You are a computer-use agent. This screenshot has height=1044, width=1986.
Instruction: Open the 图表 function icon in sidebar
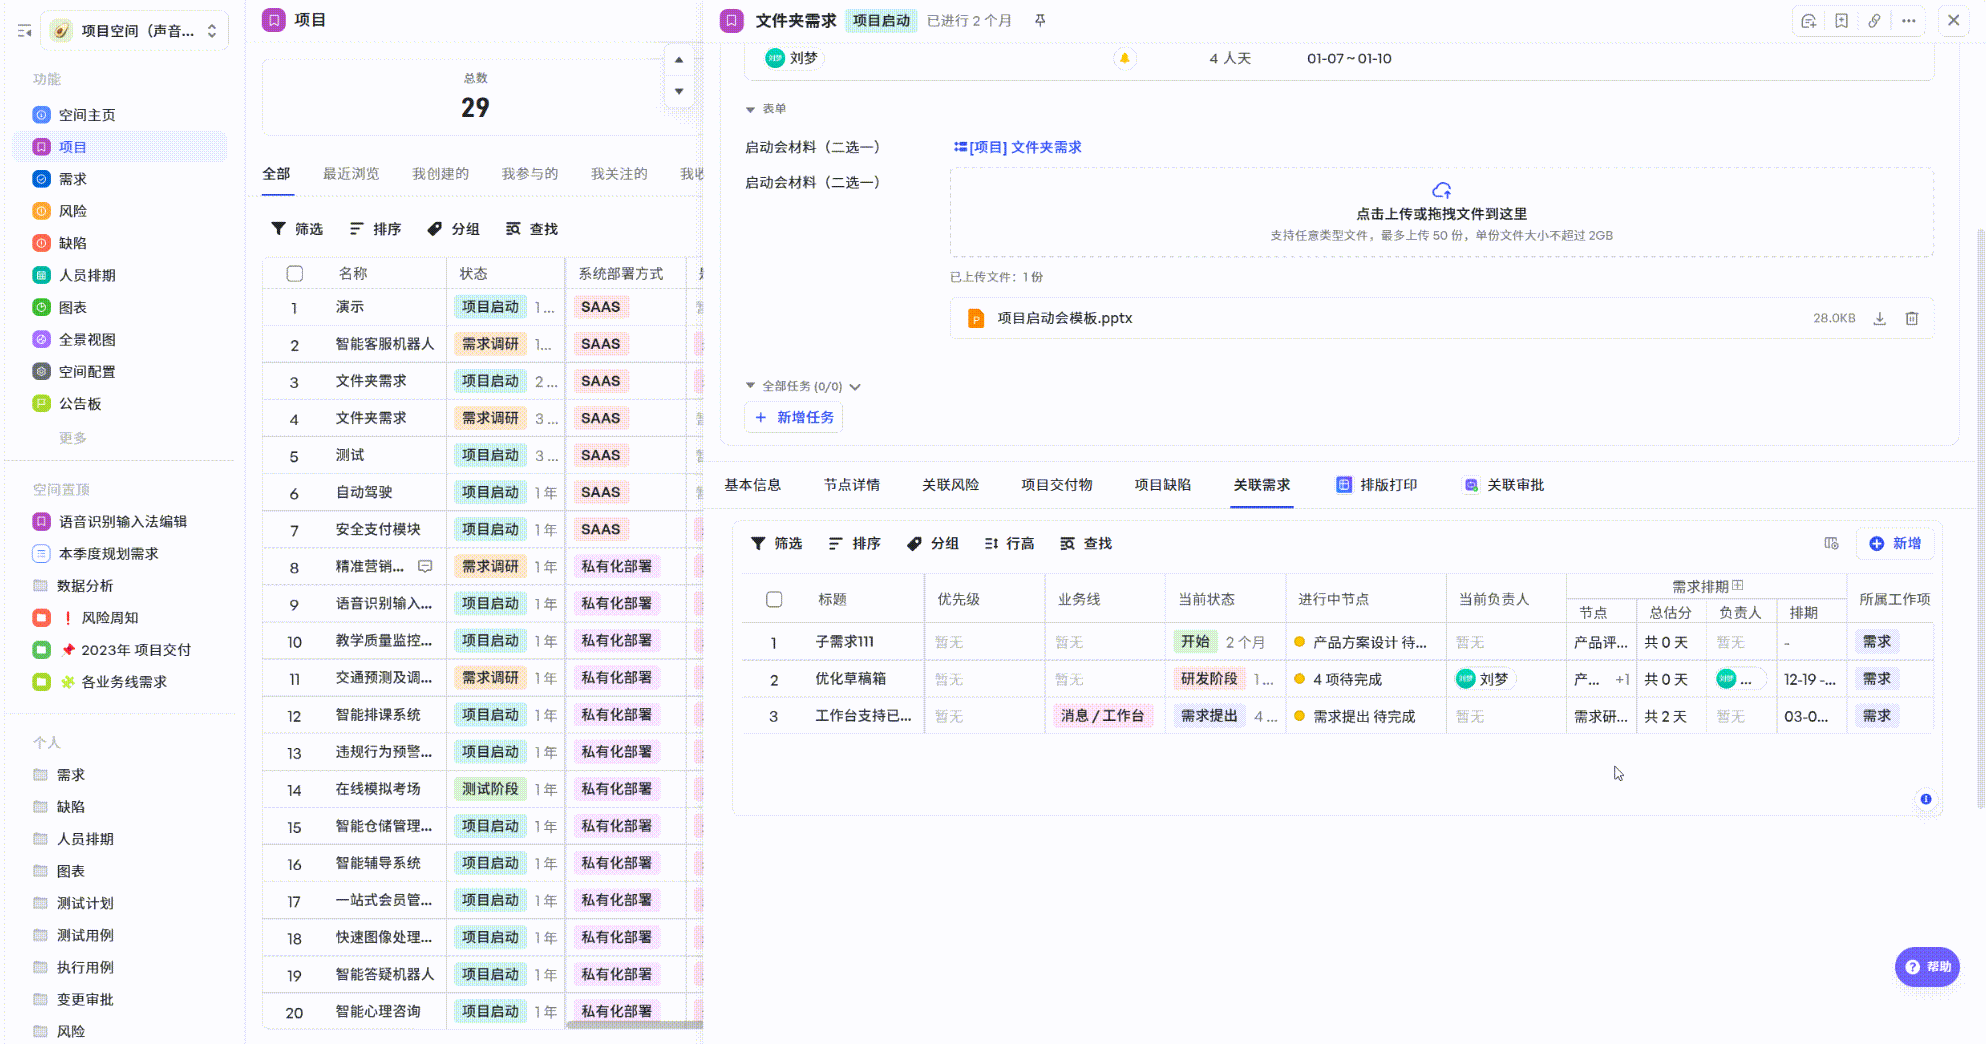coord(41,307)
